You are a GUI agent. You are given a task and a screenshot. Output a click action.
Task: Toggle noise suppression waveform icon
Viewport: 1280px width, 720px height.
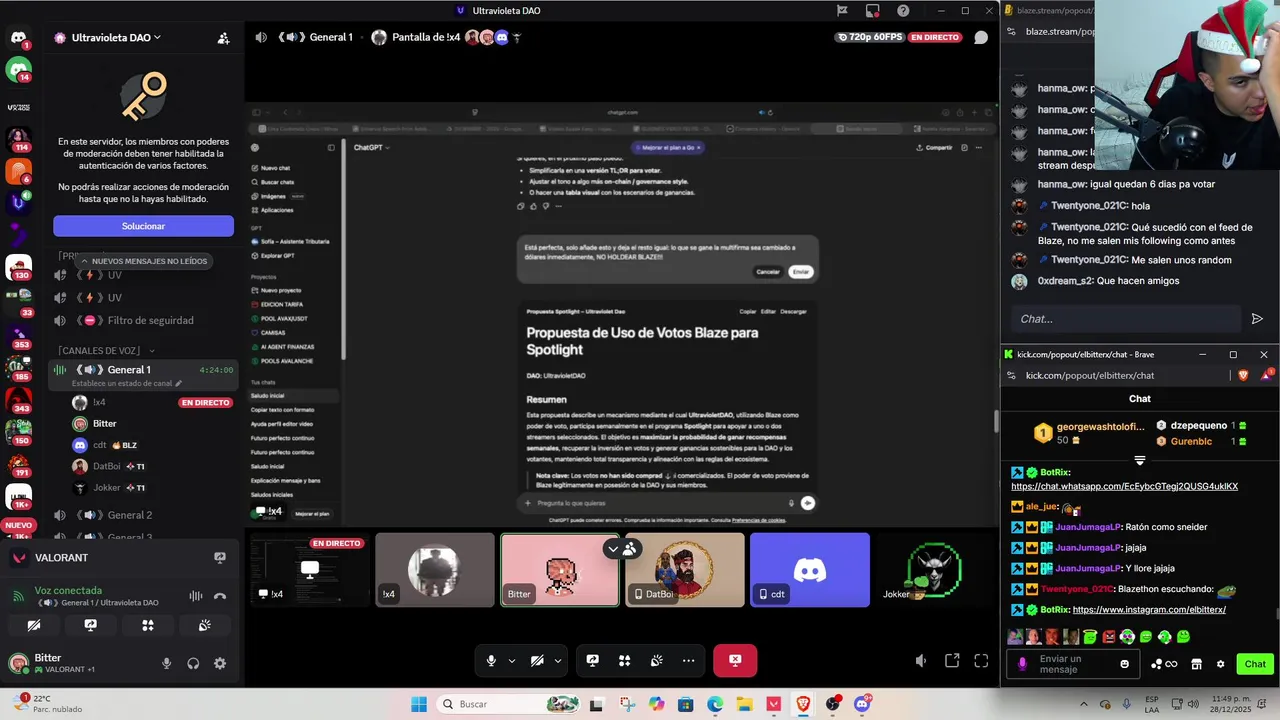pyautogui.click(x=196, y=596)
